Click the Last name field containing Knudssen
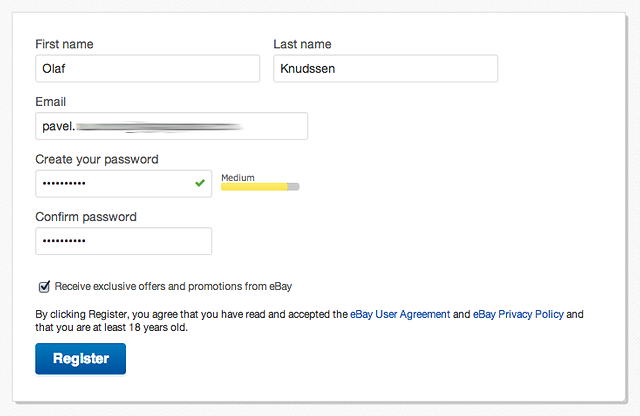Screen dimensions: 640x416 [385, 69]
